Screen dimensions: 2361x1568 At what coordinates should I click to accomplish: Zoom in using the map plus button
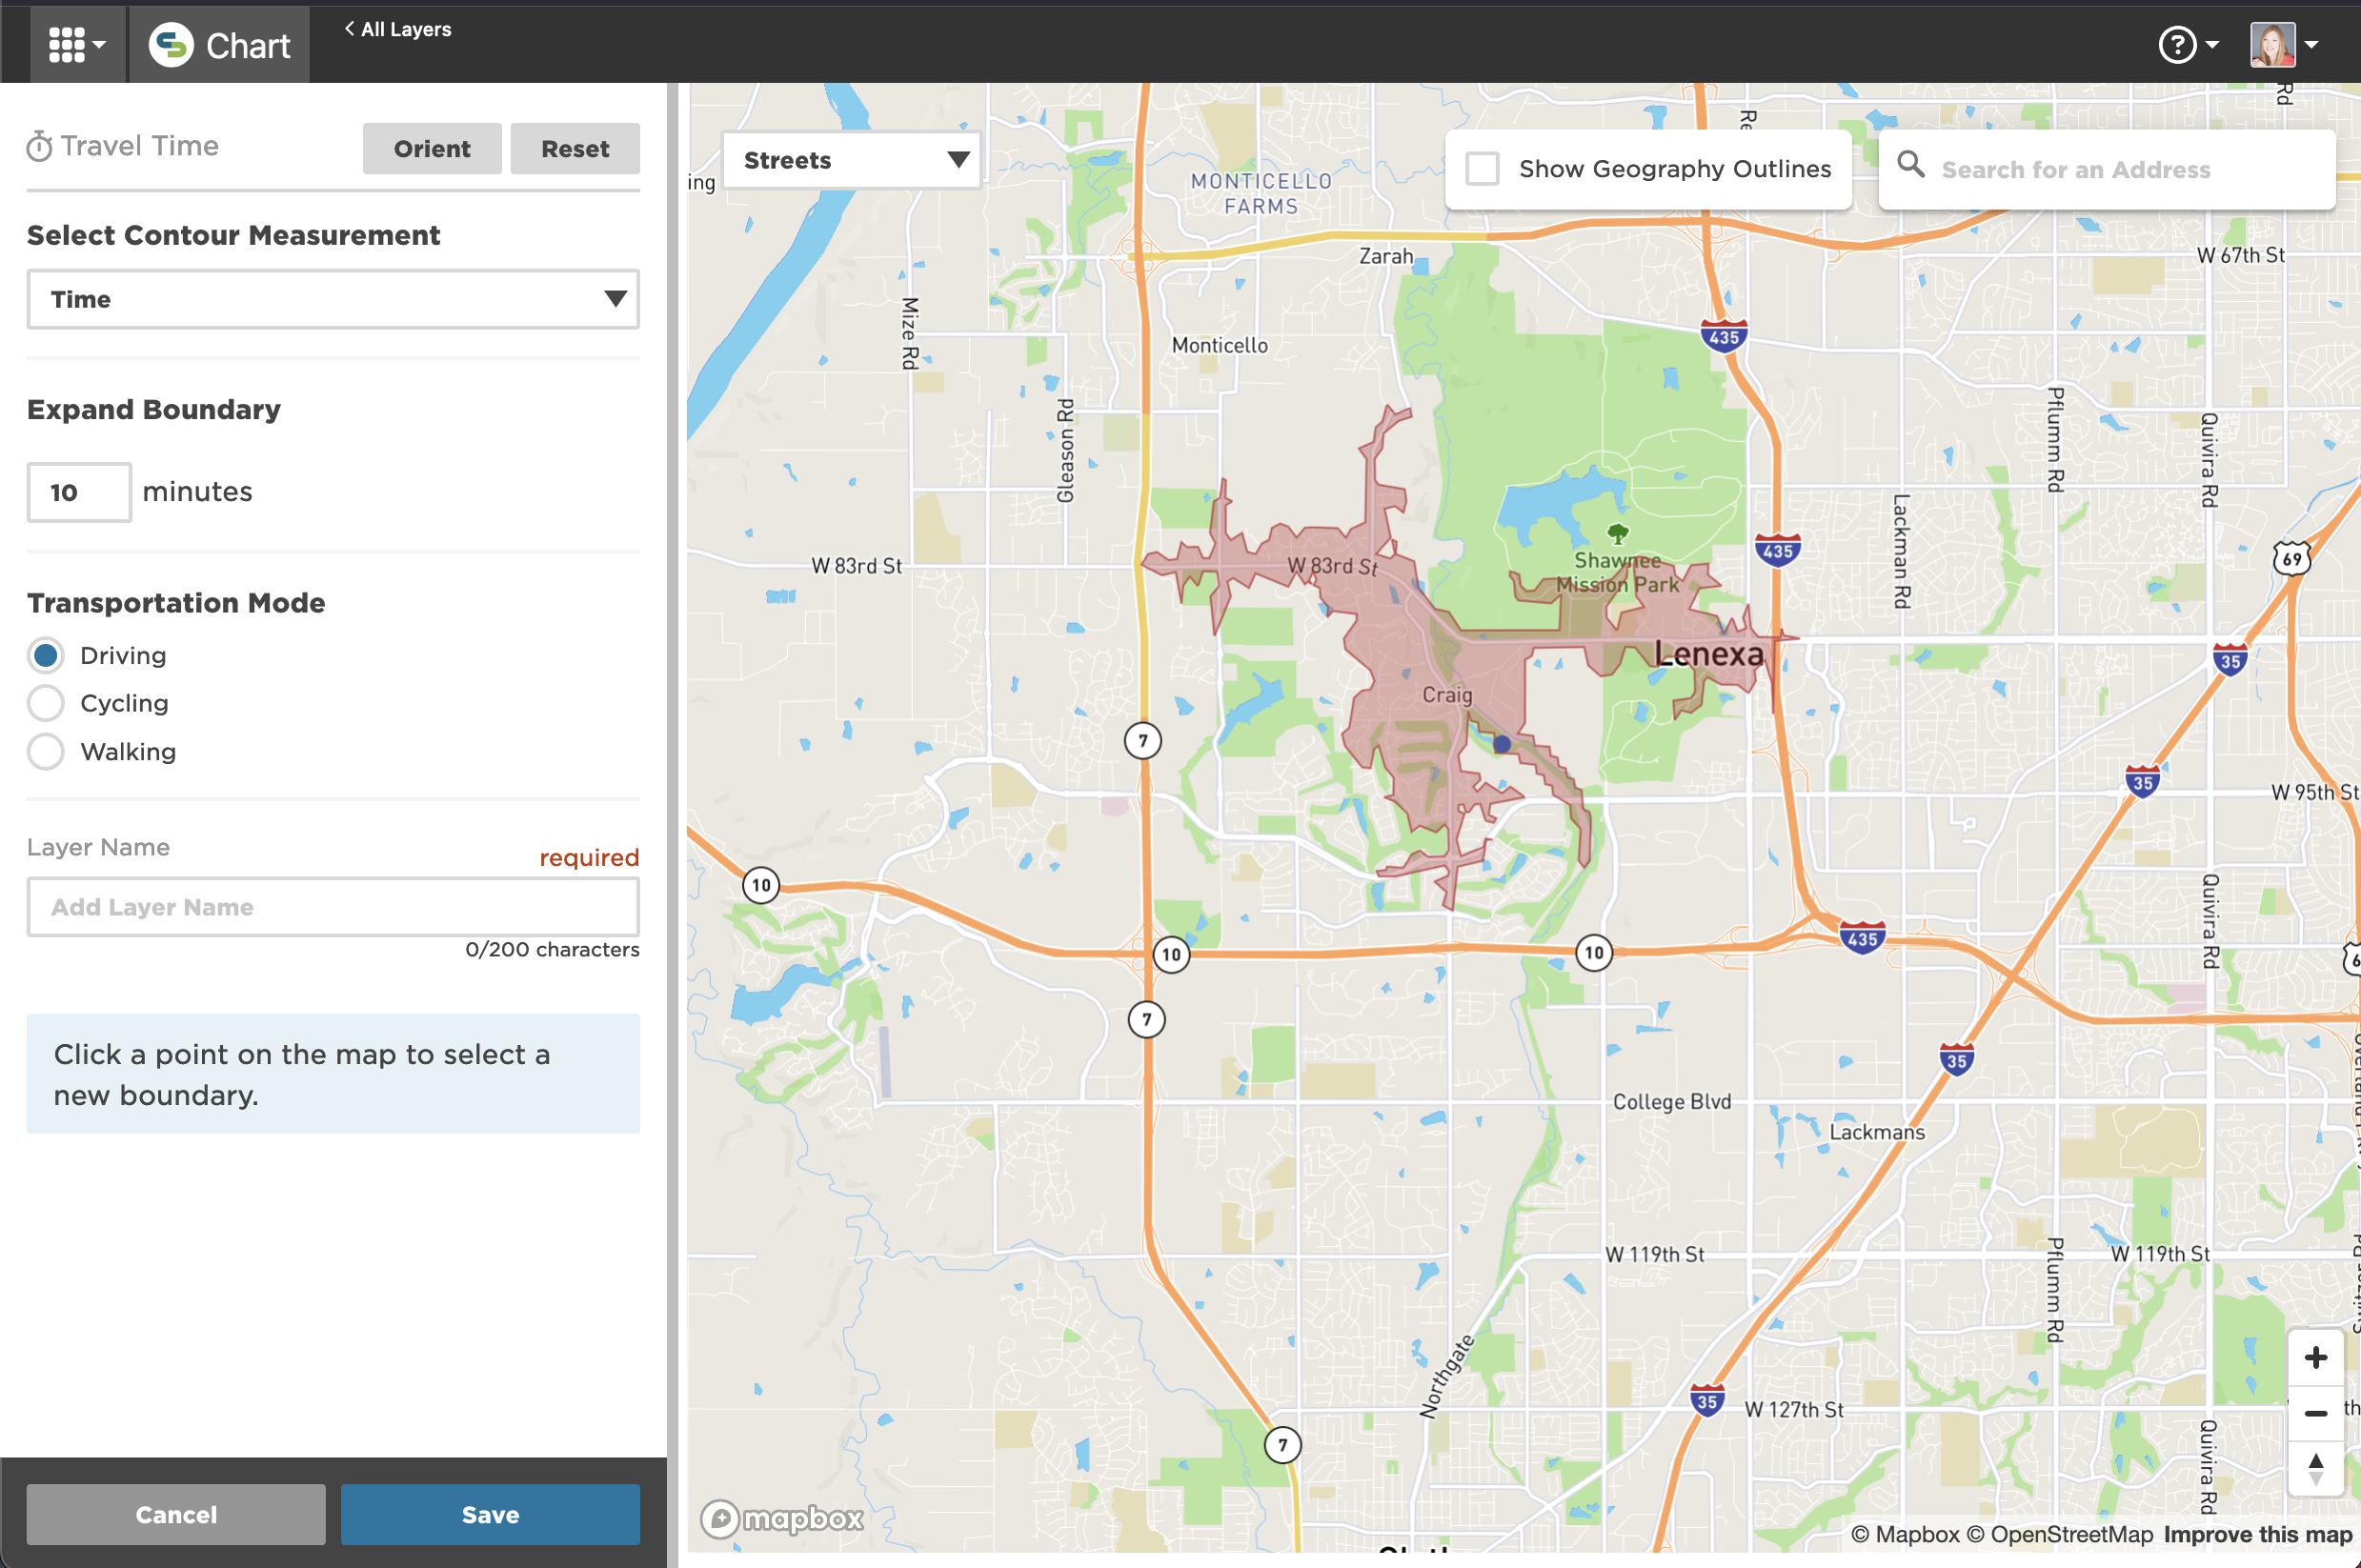tap(2315, 1357)
